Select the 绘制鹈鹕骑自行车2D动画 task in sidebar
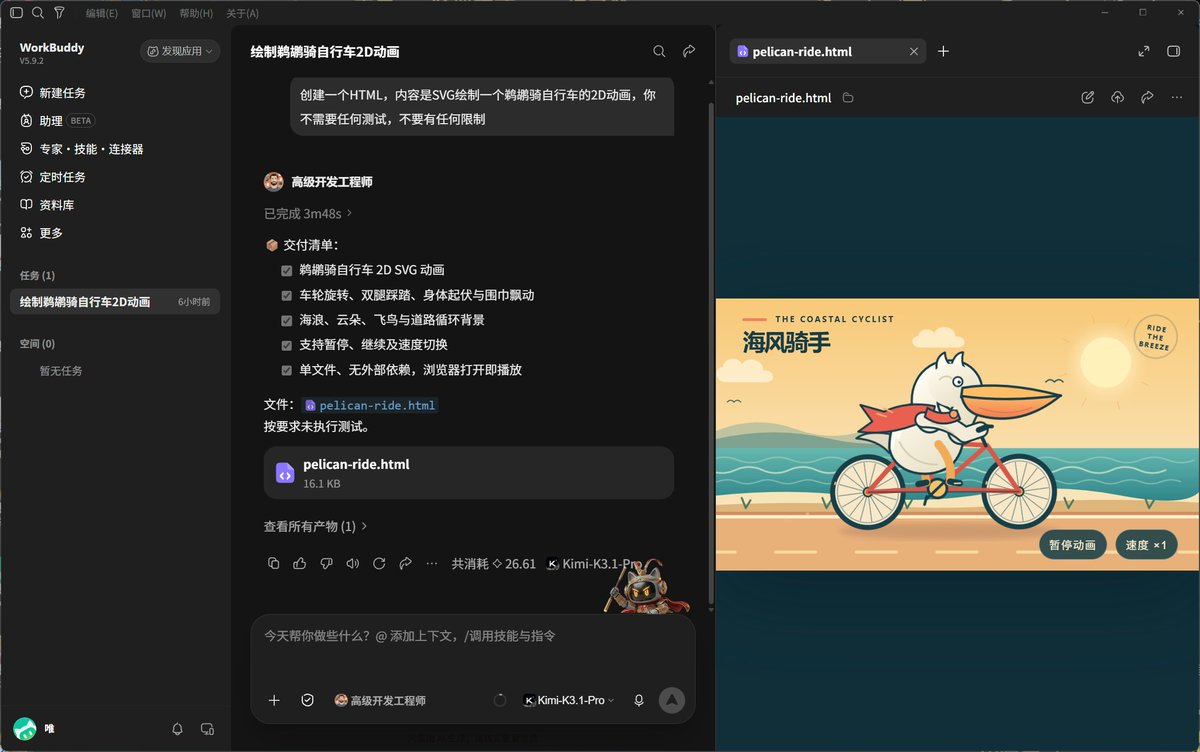 click(x=115, y=301)
